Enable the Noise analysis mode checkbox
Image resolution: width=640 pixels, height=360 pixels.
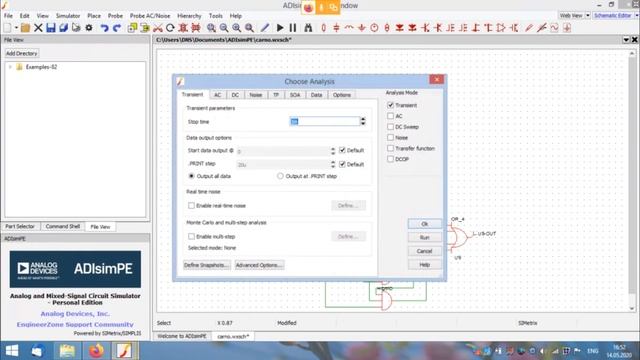coord(391,138)
